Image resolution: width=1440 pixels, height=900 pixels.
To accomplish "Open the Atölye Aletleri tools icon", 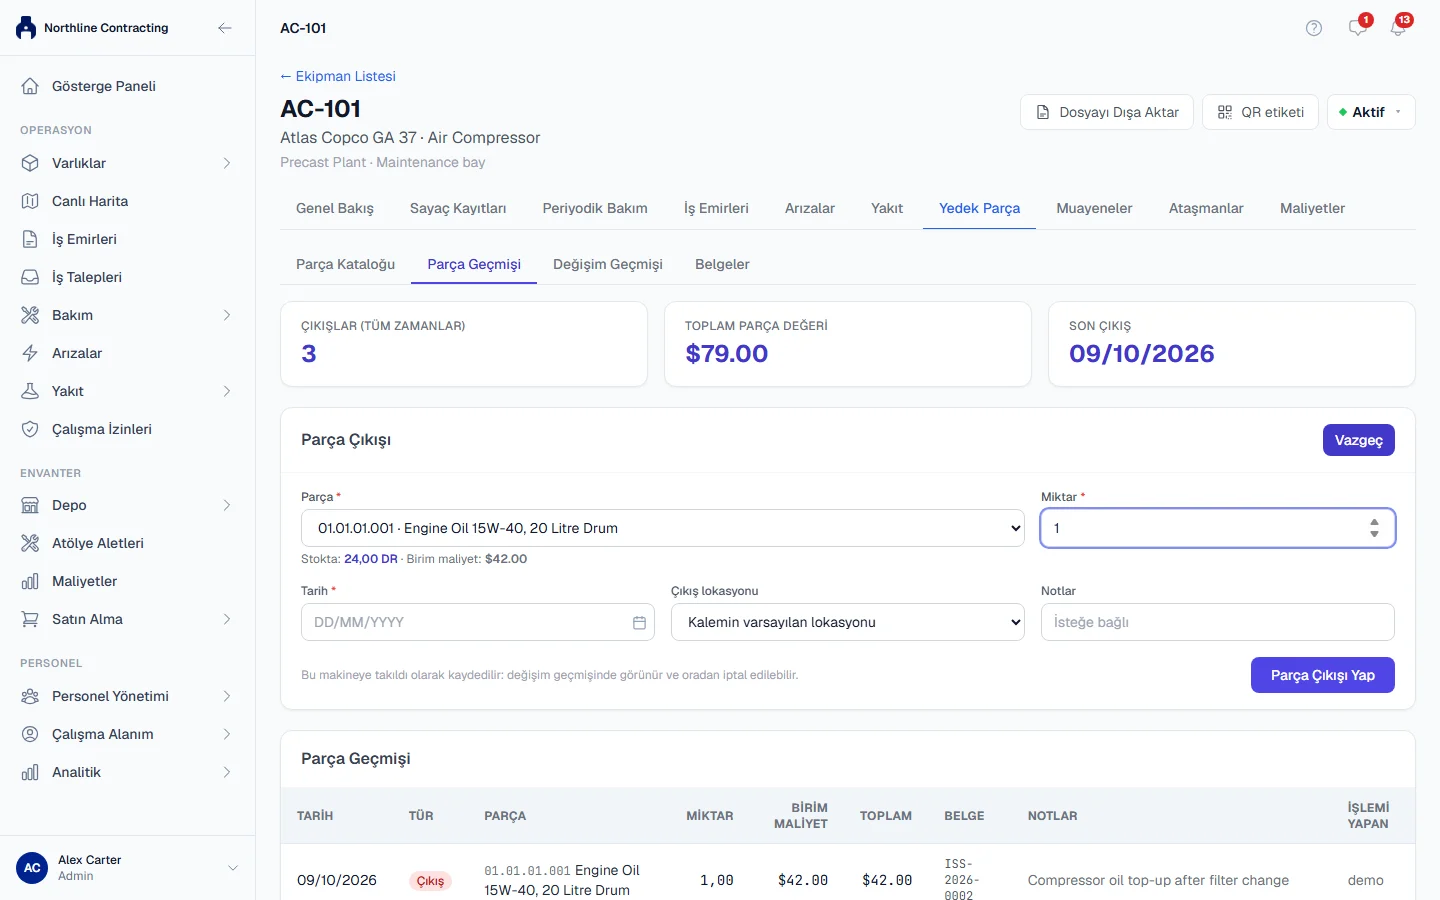I will point(30,543).
